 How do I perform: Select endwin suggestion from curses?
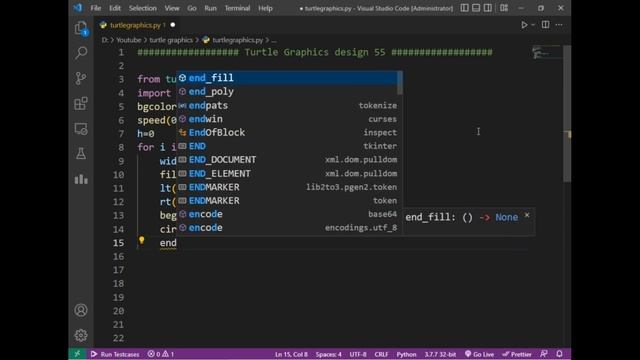coord(287,119)
